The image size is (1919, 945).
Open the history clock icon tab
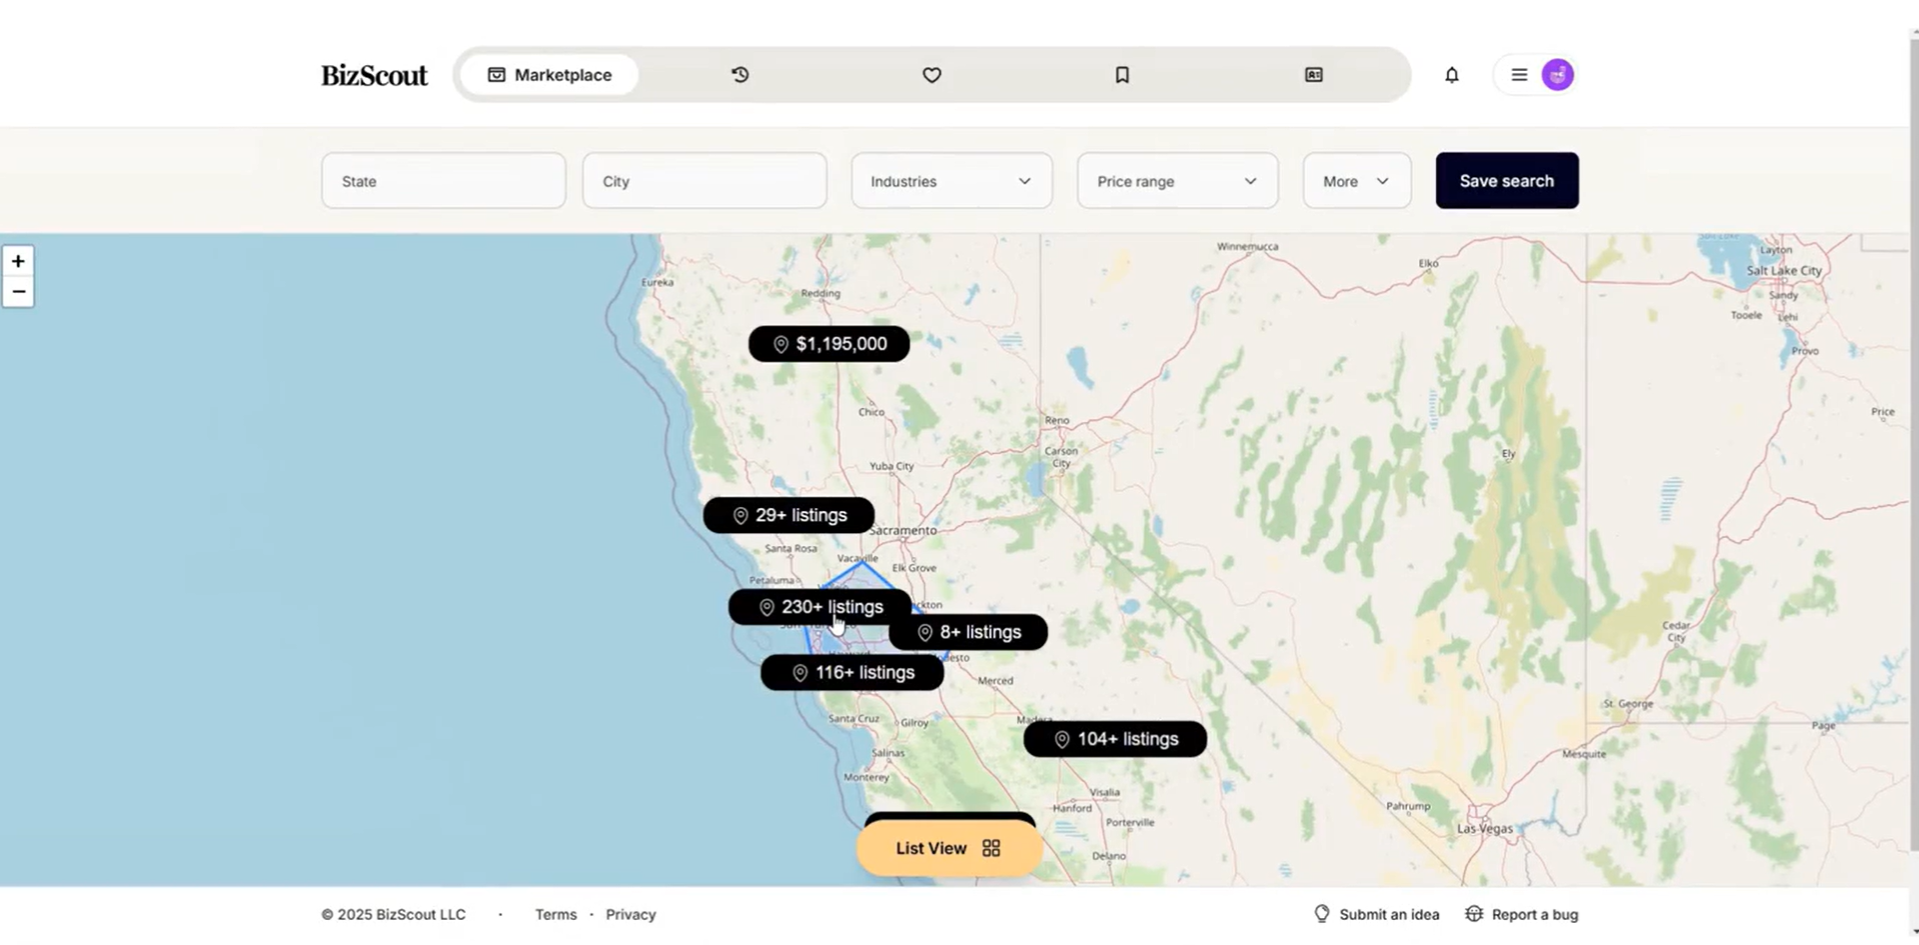point(740,75)
